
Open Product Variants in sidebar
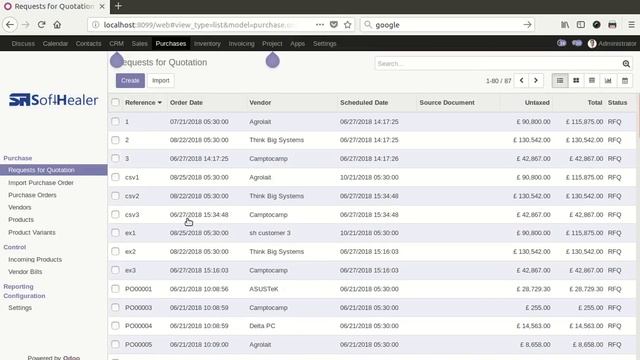tap(32, 232)
